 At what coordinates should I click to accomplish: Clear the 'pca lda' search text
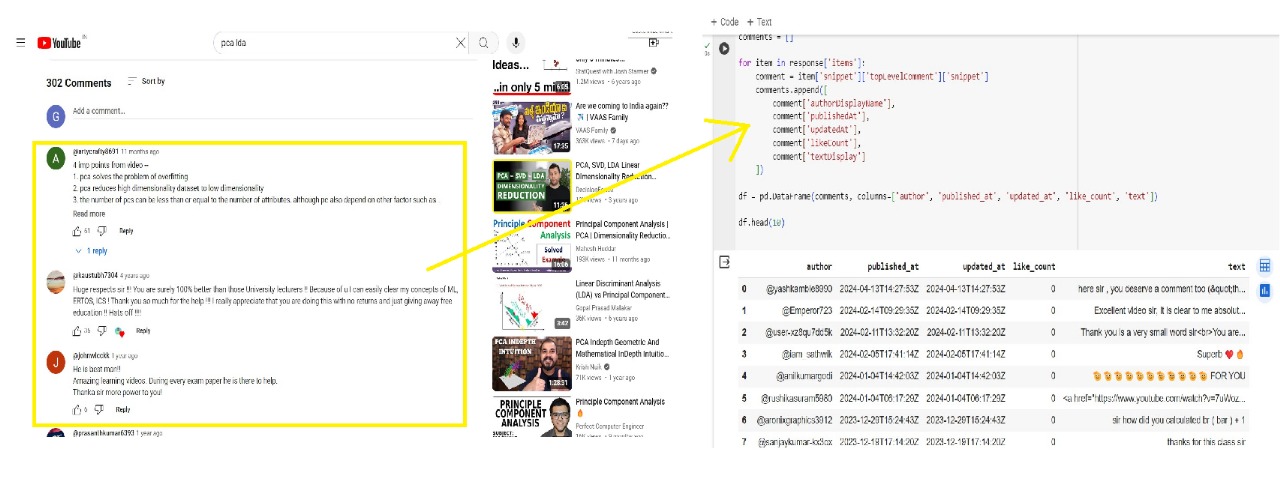(x=460, y=43)
